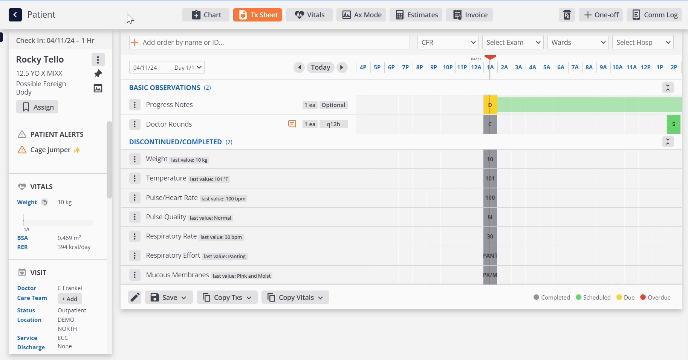Click the back arrow next to Patient
Screen dimensions: 688x360
click(15, 14)
